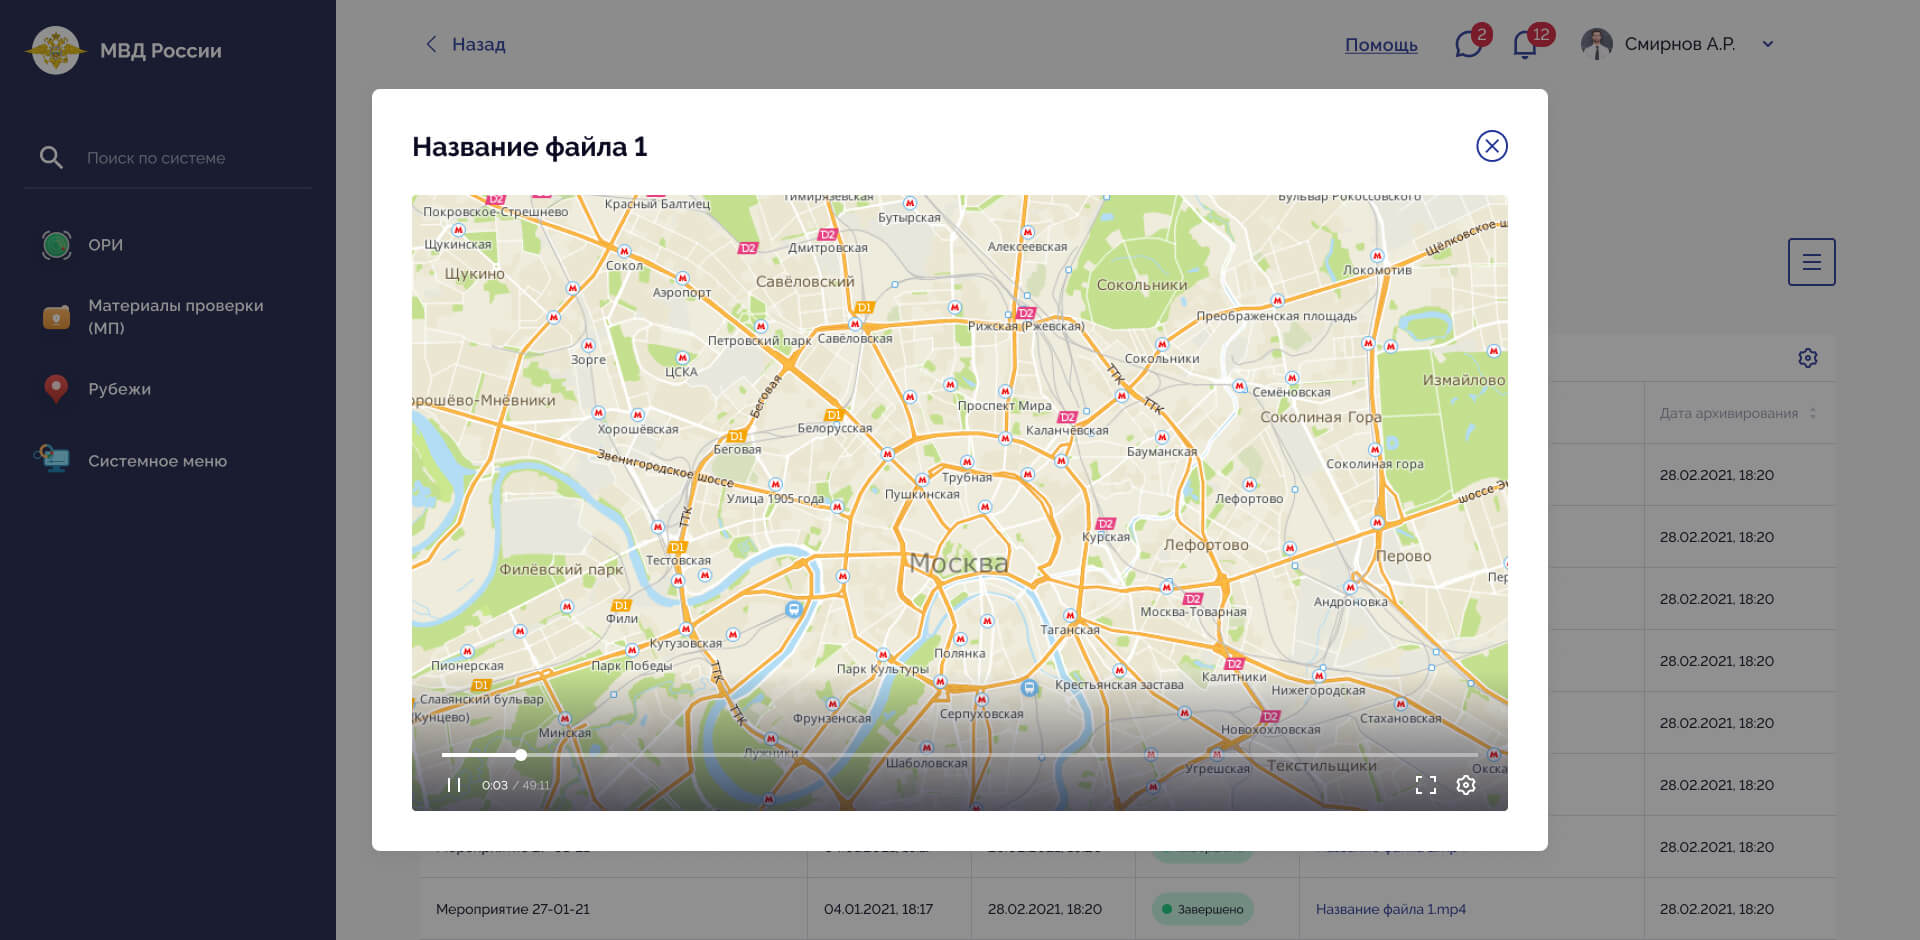Open Название файла 1.mp4 link
1920x940 pixels.
click(x=1390, y=909)
